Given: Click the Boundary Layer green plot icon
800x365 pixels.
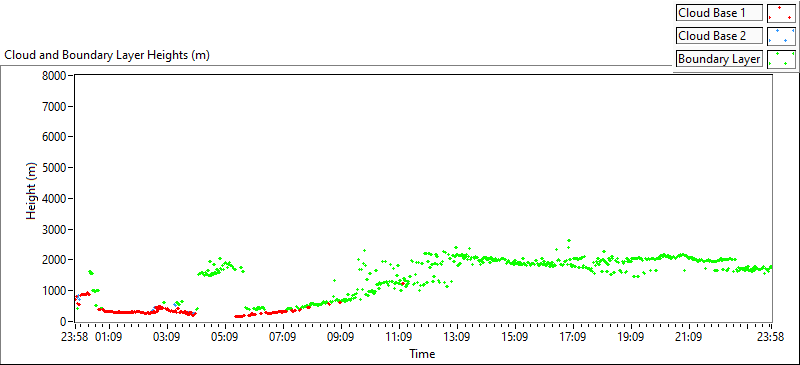Looking at the screenshot, I should 781,59.
